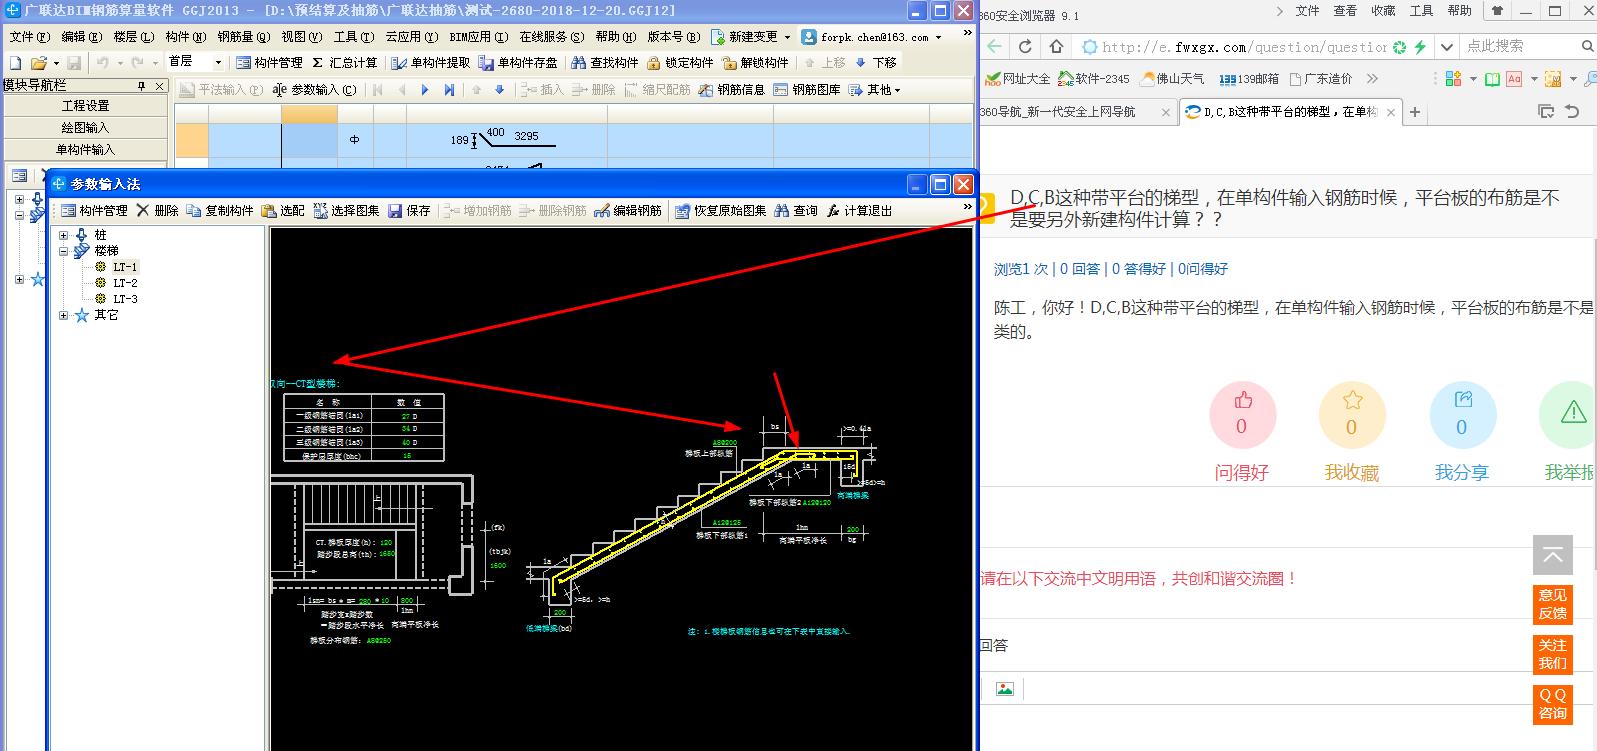Select LT-2 in stair tree
Image resolution: width=1597 pixels, height=751 pixels.
tap(125, 283)
